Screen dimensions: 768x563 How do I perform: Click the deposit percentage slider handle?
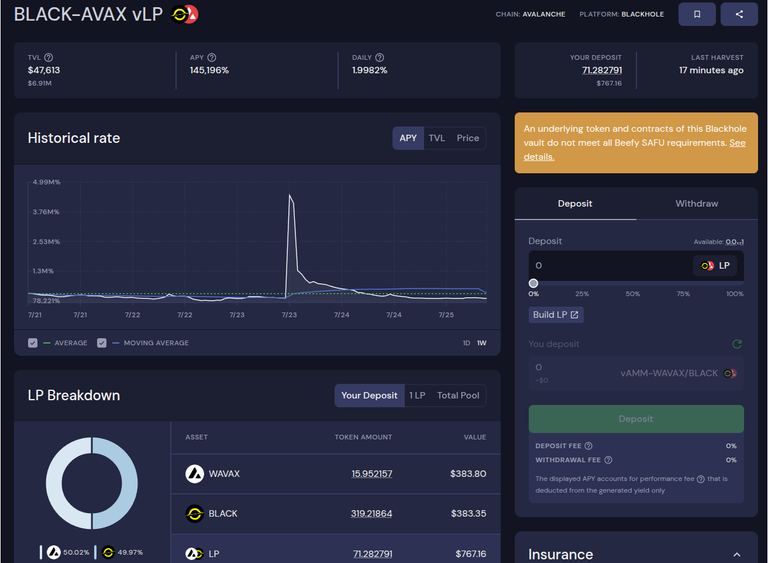[533, 283]
